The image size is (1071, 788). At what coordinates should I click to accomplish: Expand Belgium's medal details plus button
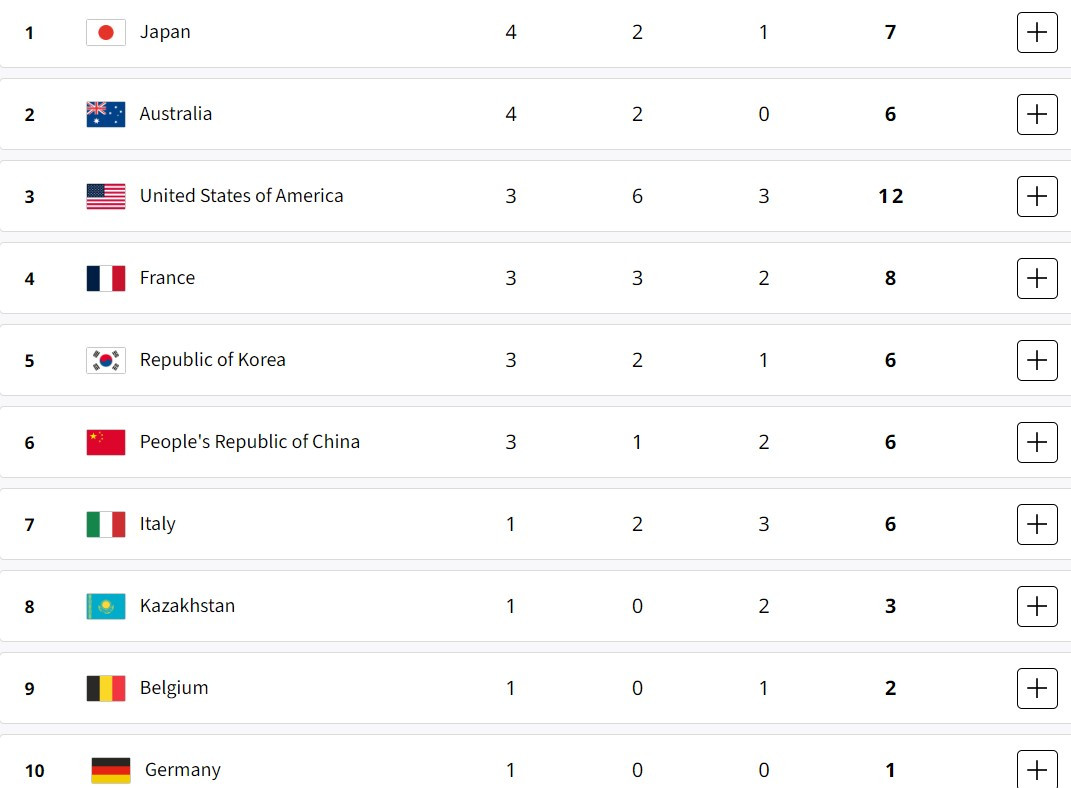click(x=1037, y=688)
